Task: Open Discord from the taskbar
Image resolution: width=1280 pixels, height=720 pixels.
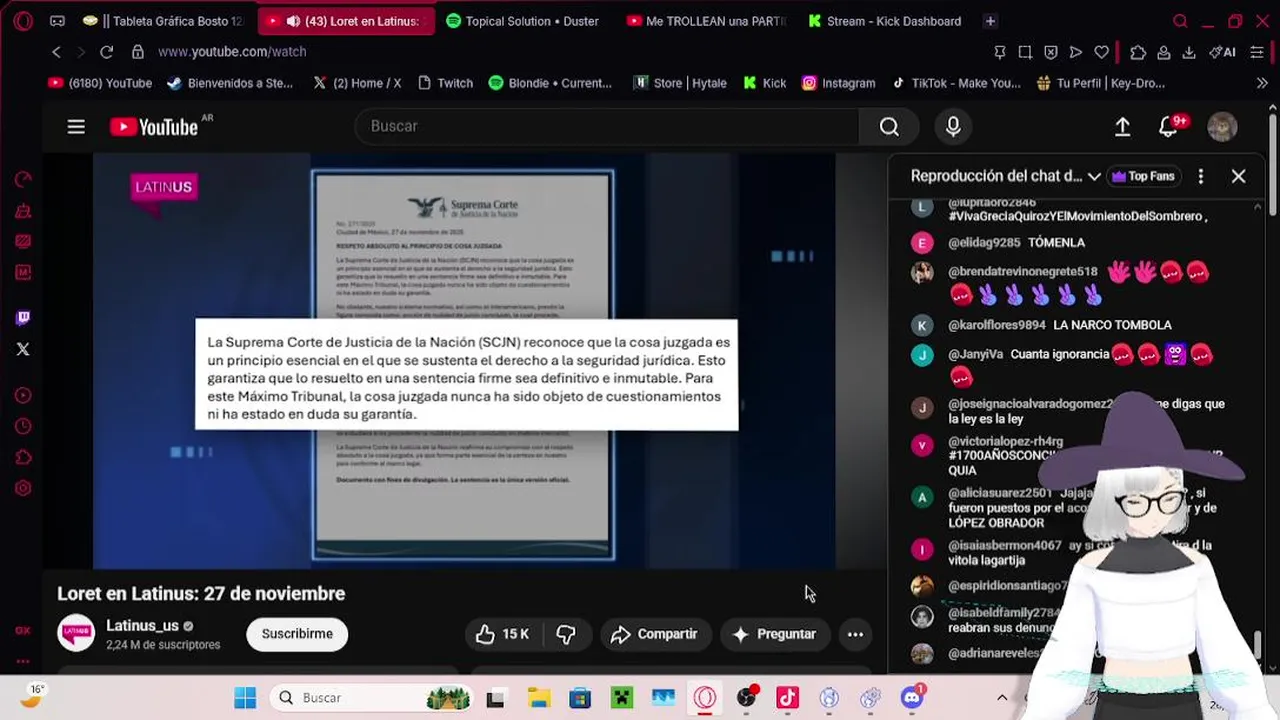Action: coord(911,697)
